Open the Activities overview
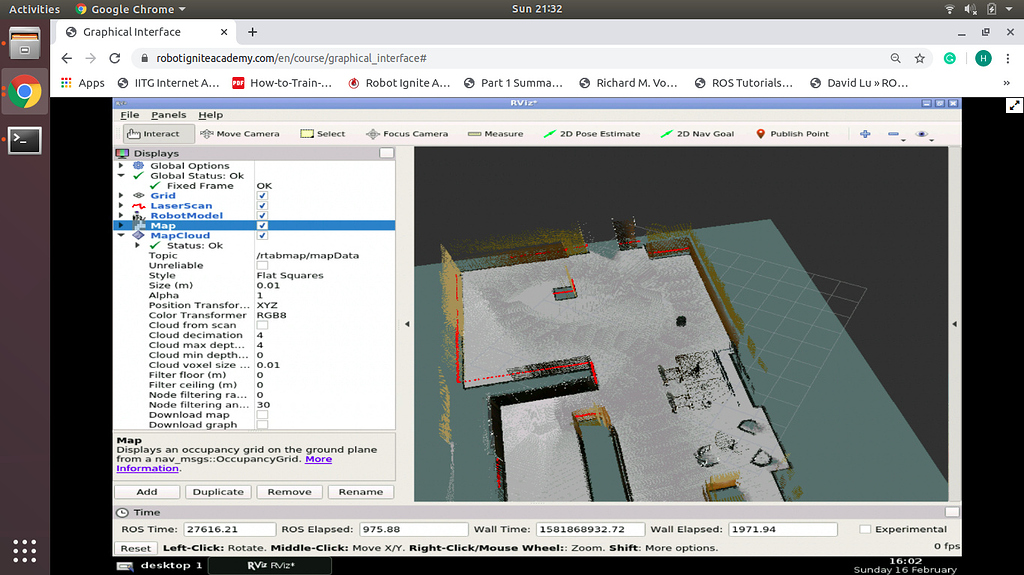 [34, 9]
